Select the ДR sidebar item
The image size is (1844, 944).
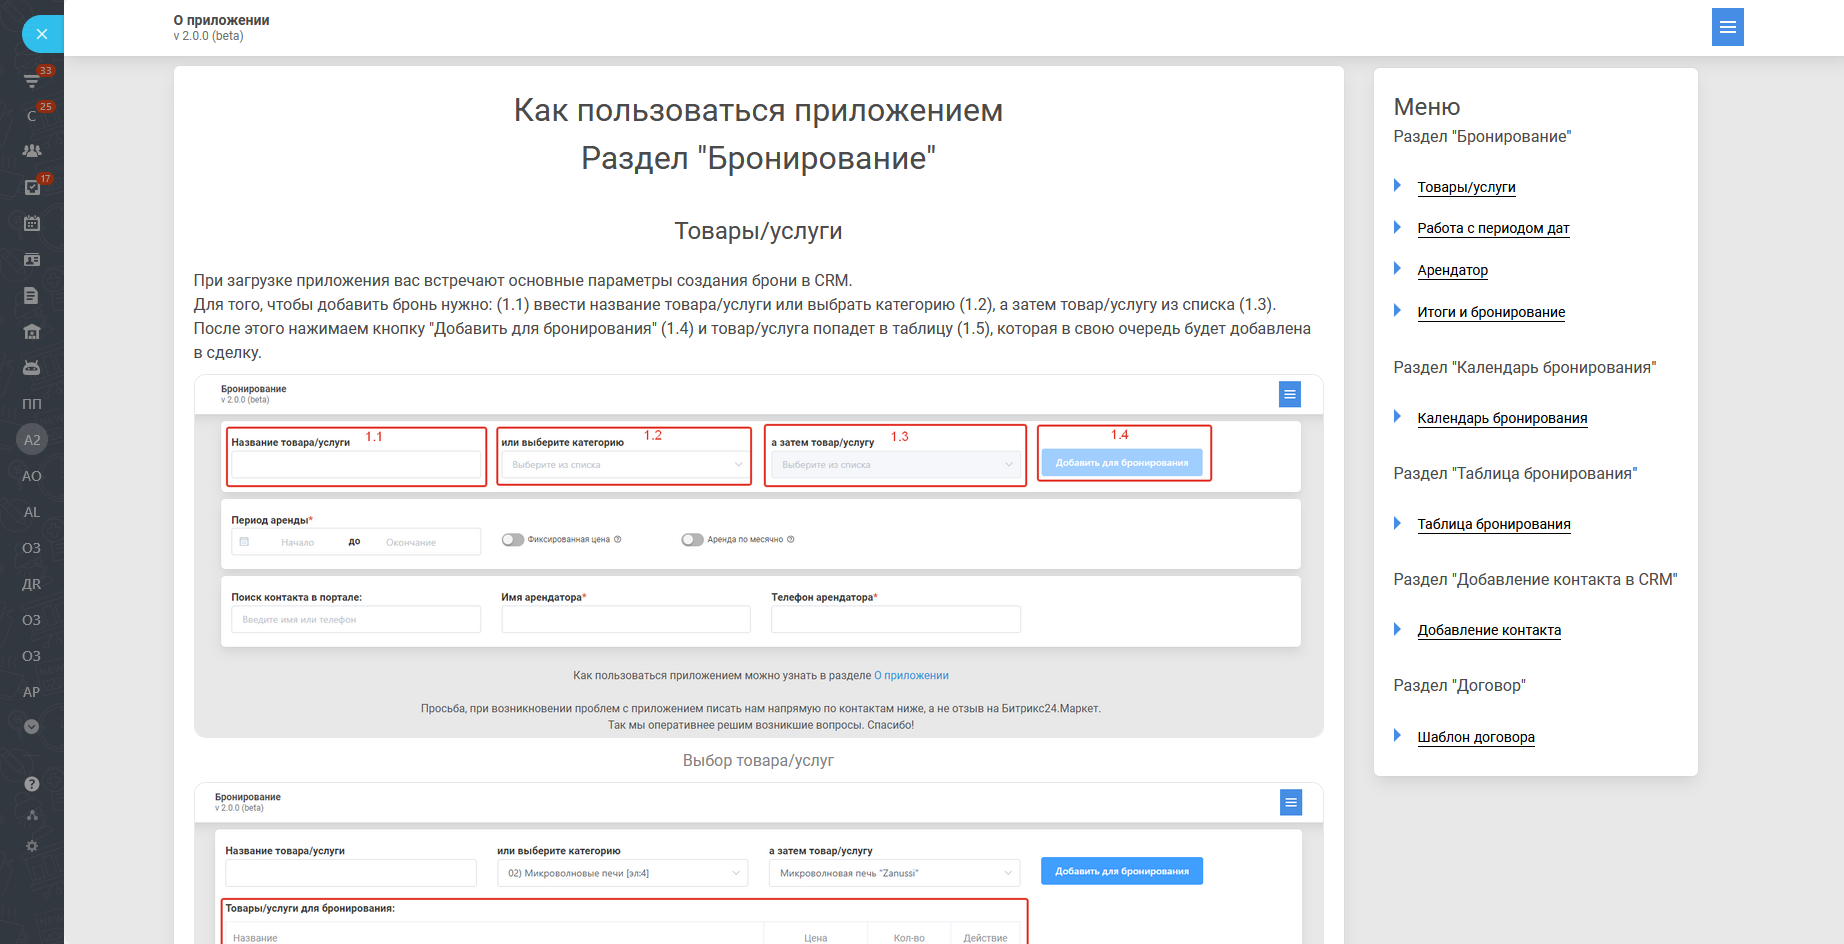pos(32,584)
